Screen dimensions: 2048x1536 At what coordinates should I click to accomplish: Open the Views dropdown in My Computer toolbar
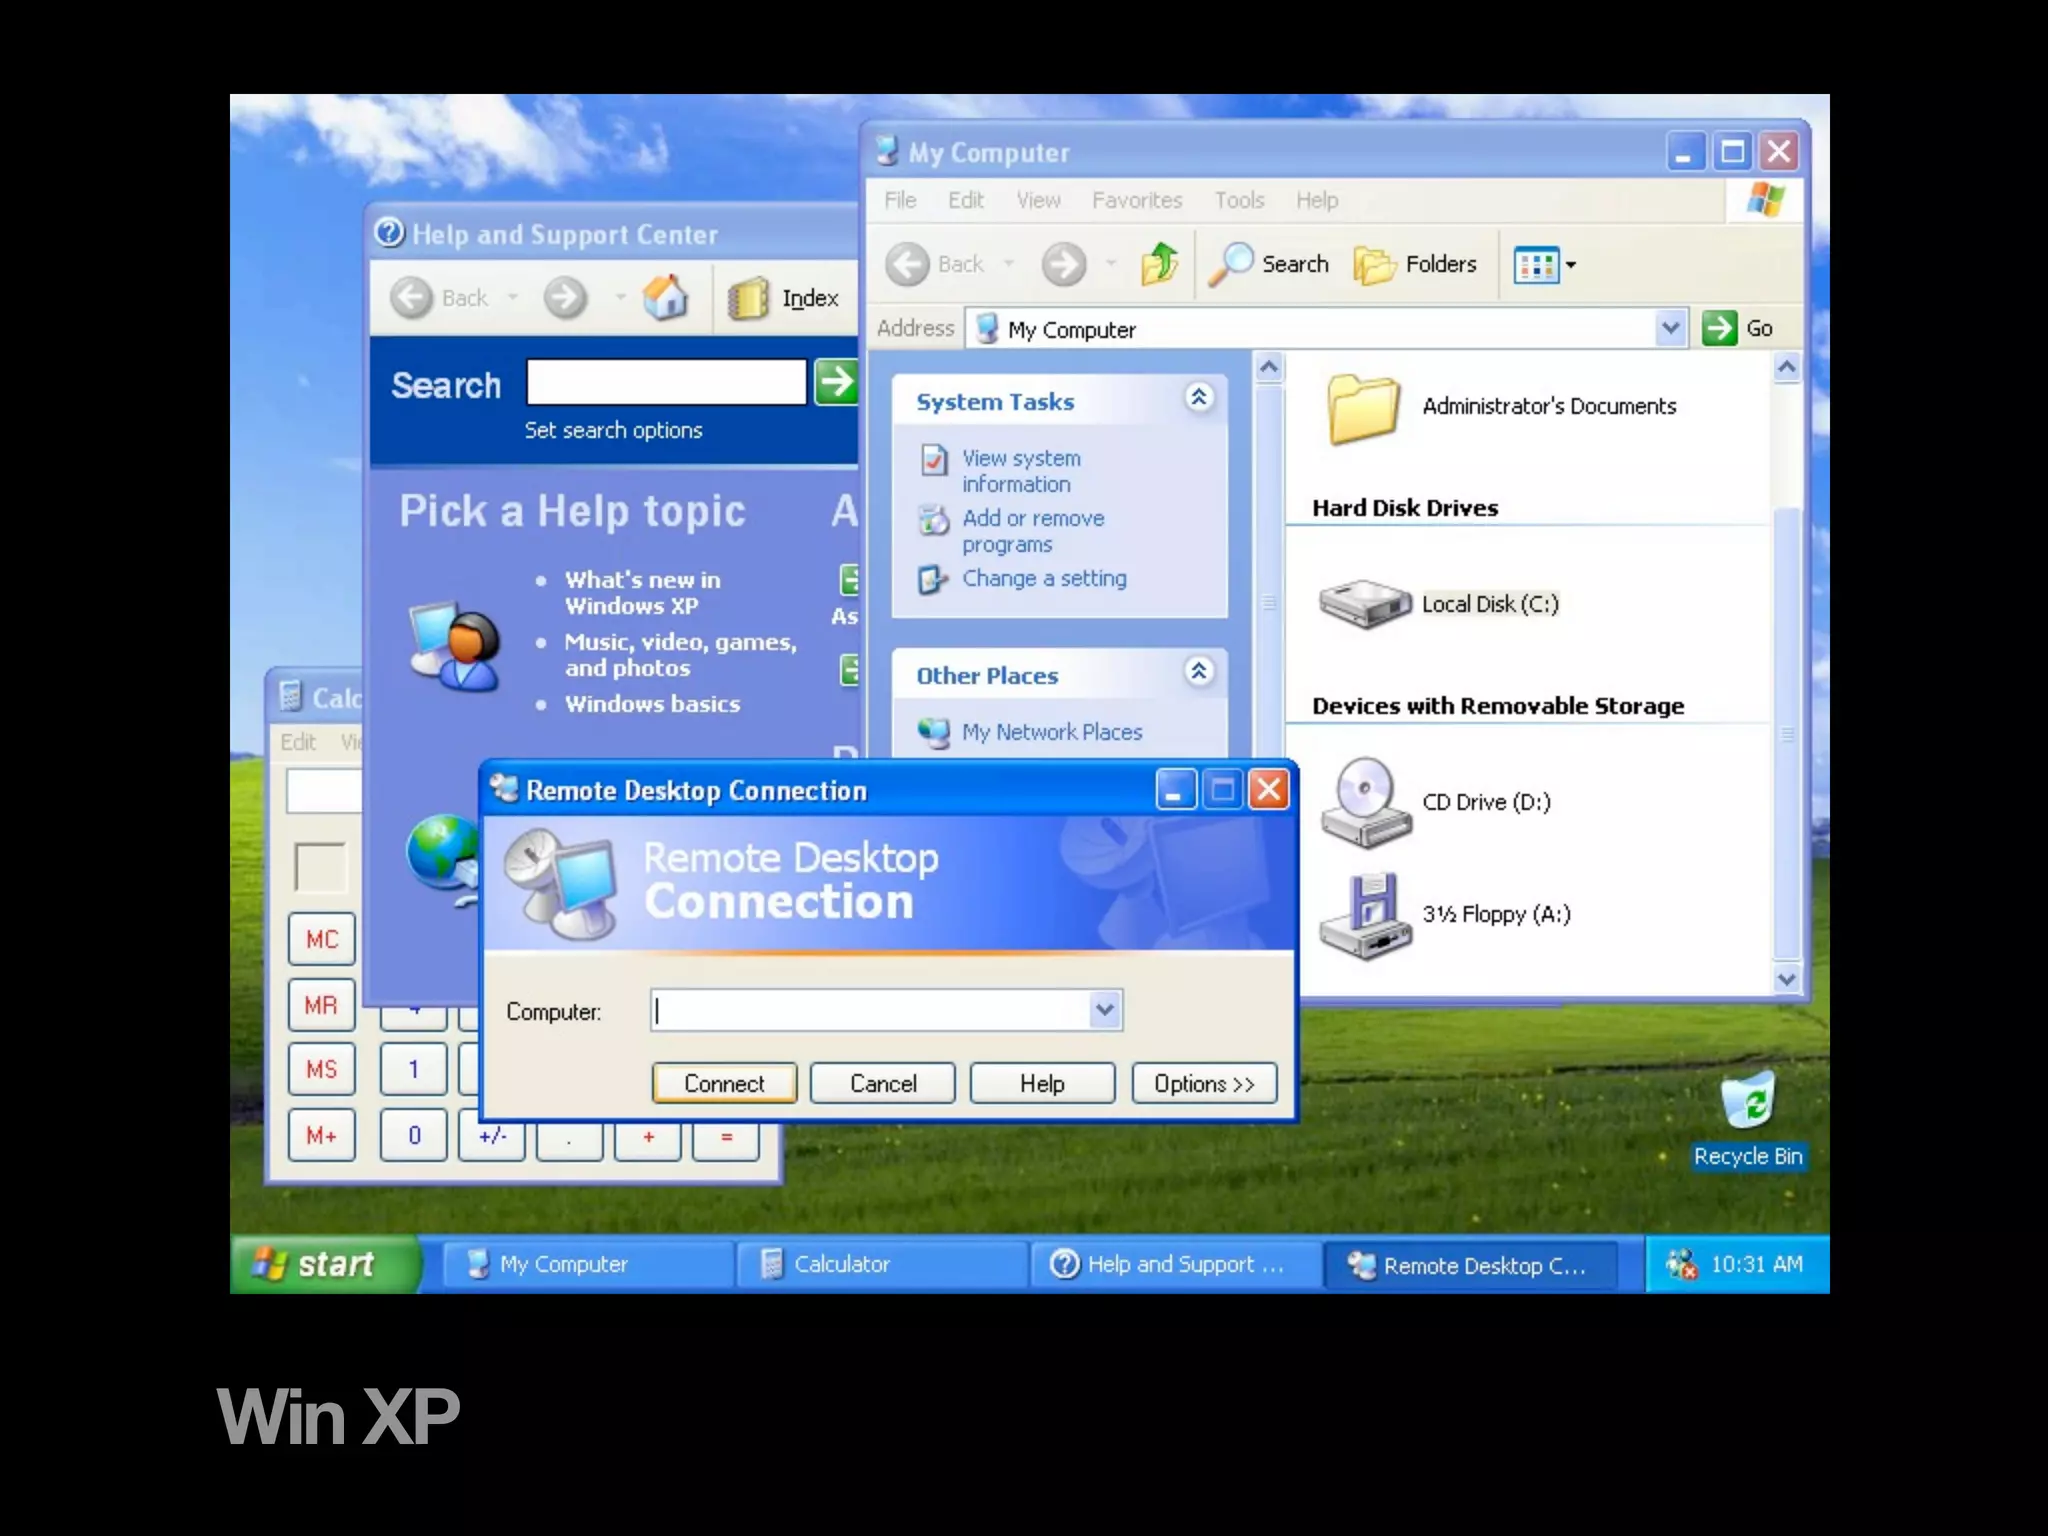click(1545, 265)
